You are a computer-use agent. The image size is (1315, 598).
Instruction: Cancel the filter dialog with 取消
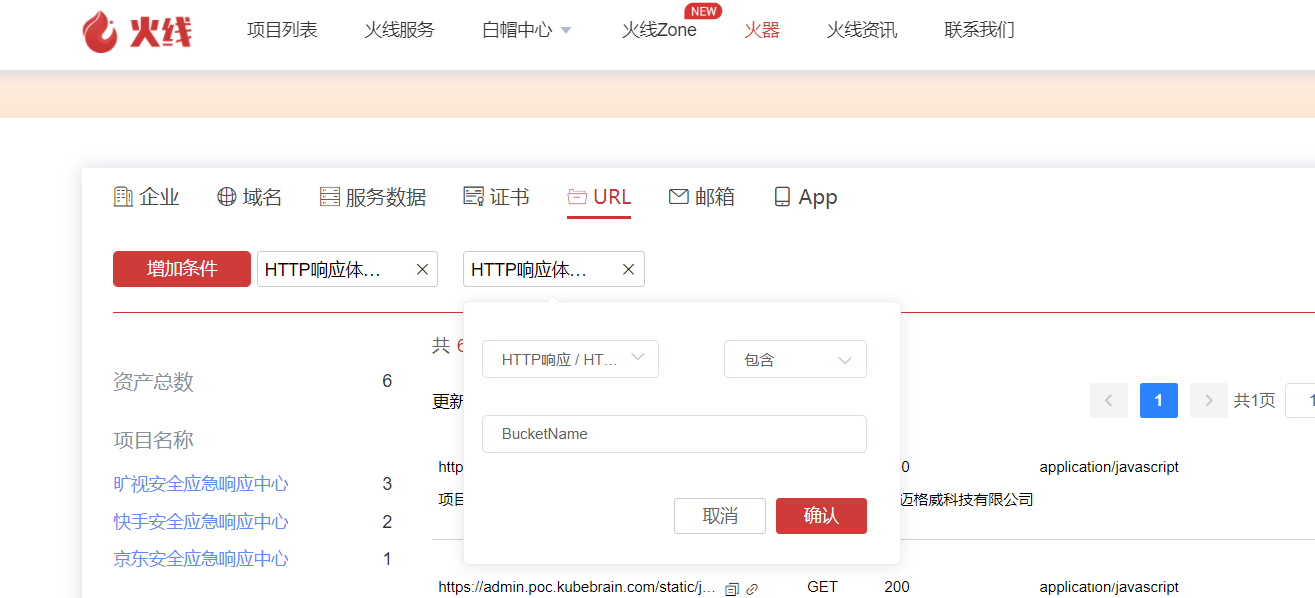[720, 516]
